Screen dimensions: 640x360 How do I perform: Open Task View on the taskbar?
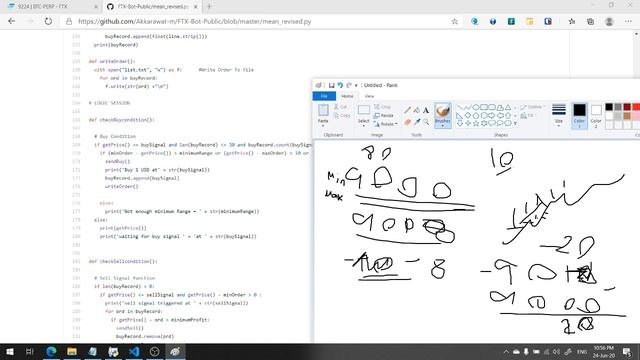click(29, 351)
